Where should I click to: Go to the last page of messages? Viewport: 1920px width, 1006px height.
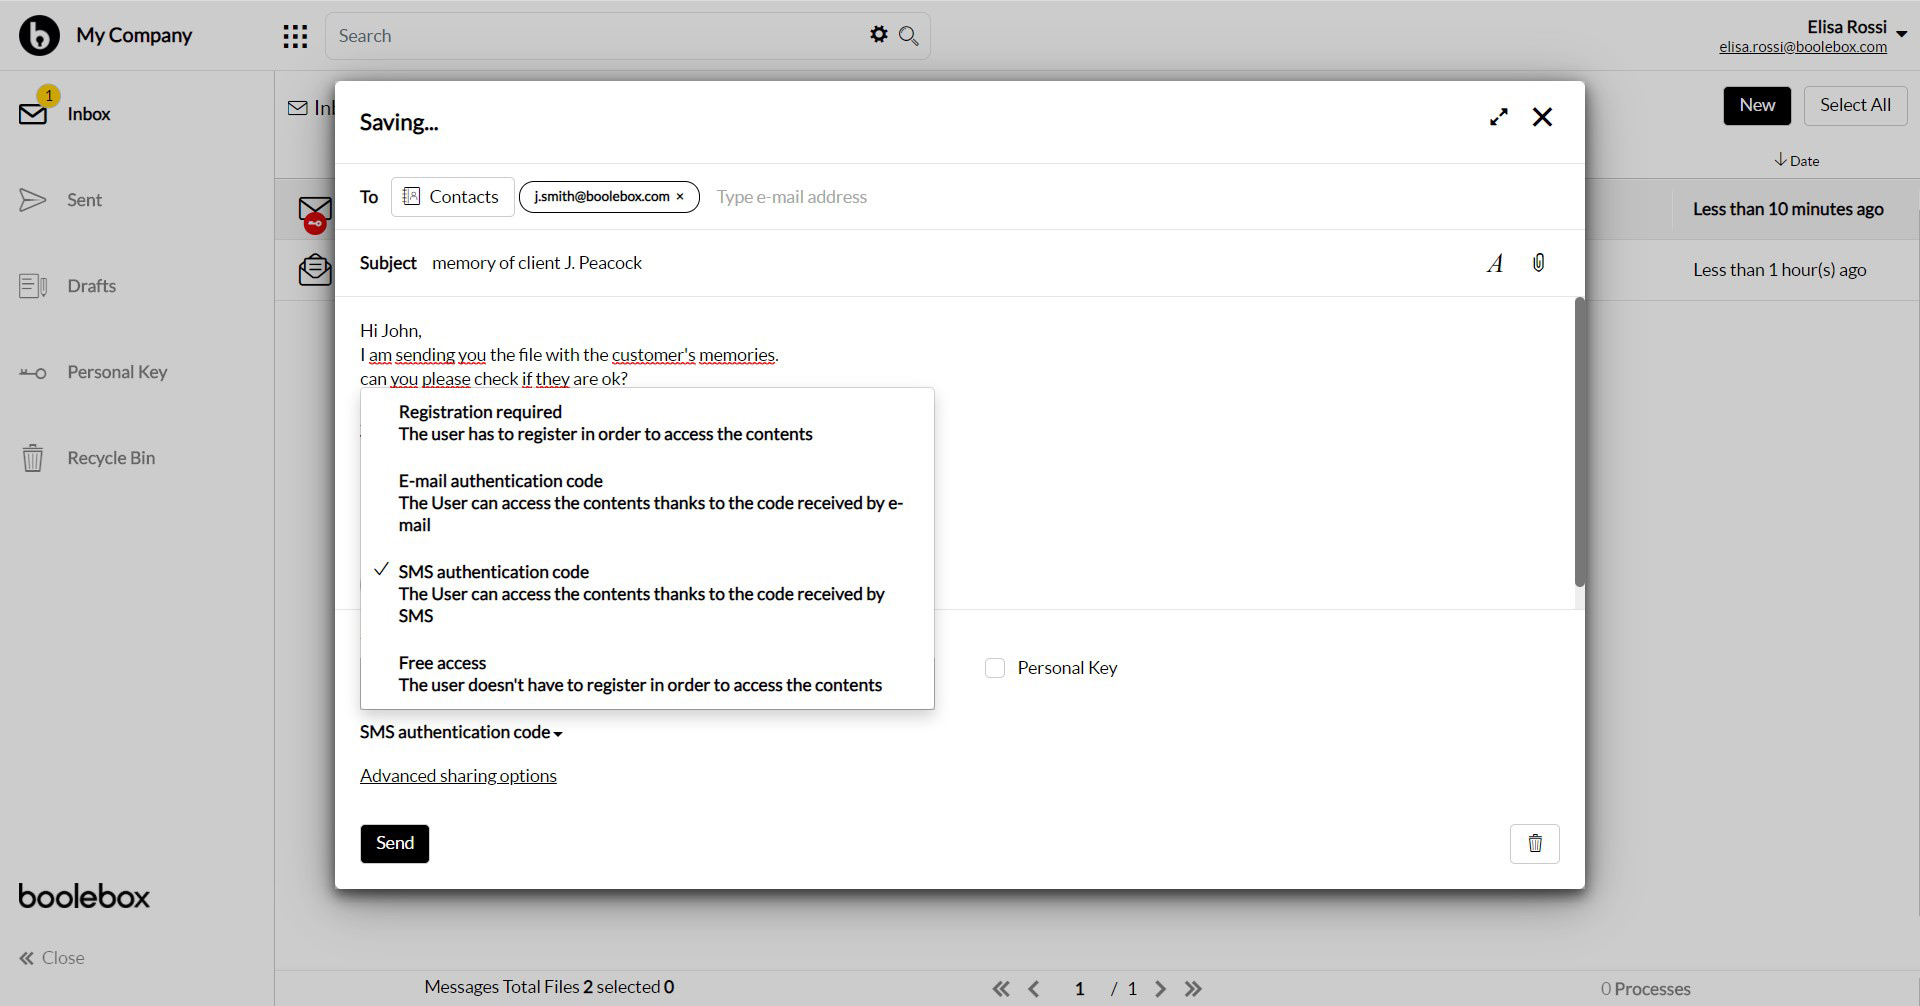tap(1193, 989)
